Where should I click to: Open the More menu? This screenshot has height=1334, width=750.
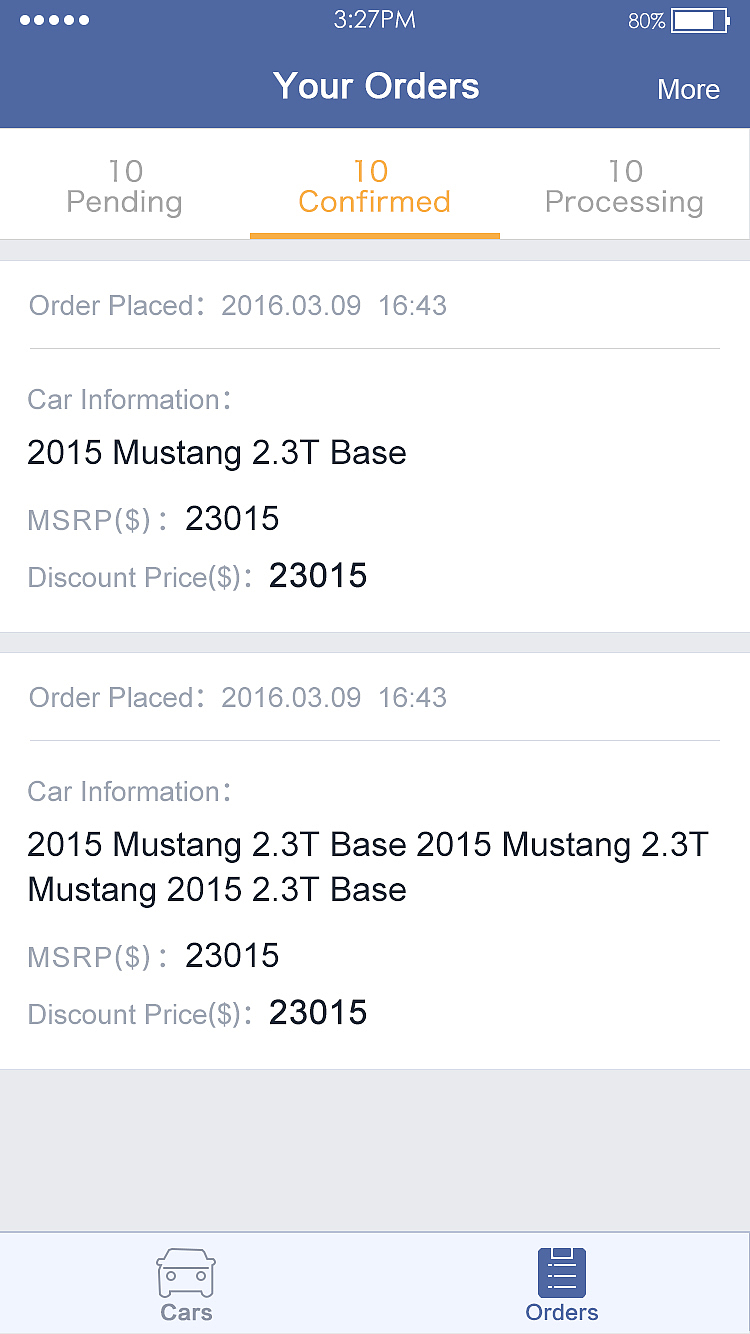[688, 89]
